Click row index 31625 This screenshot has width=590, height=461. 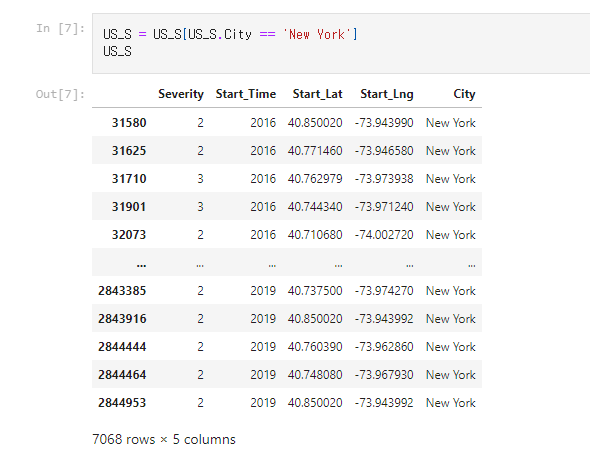[129, 151]
